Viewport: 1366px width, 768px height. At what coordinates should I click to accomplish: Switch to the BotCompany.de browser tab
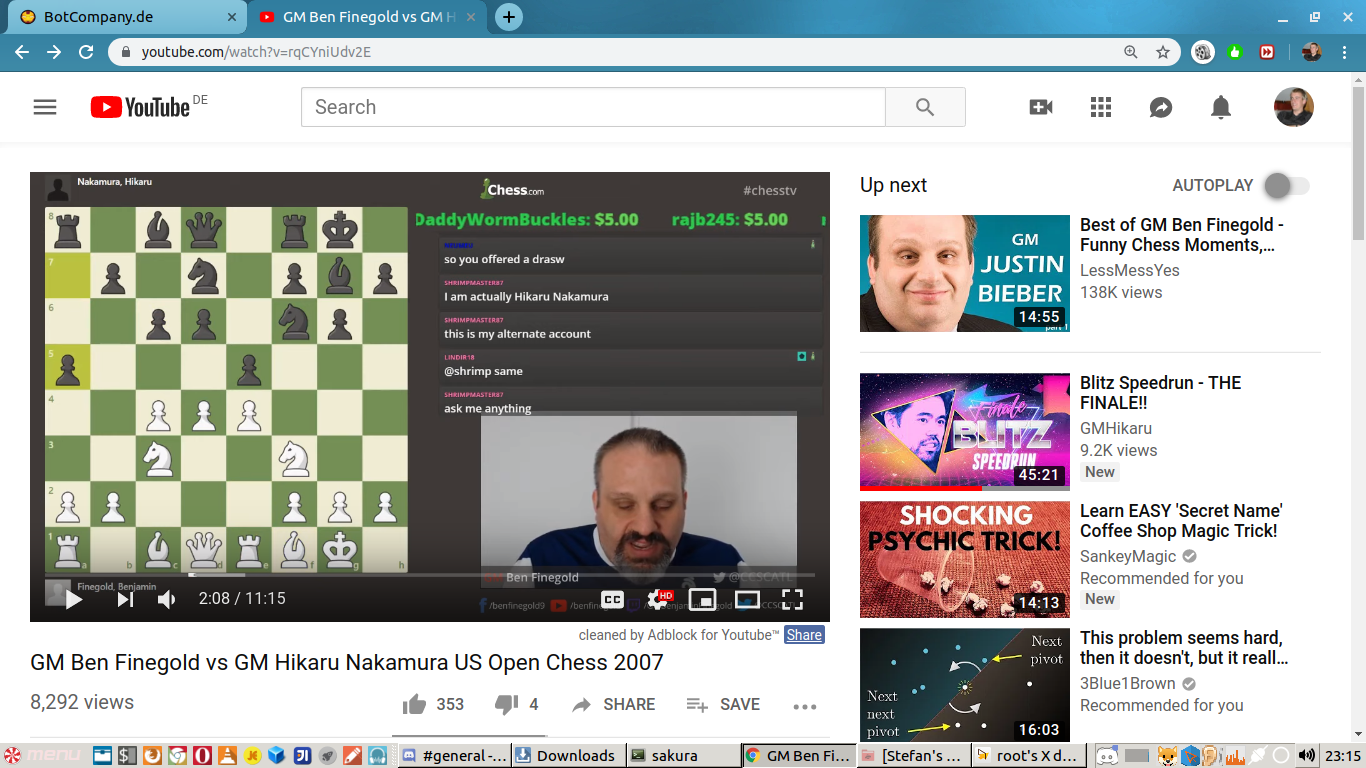point(120,17)
